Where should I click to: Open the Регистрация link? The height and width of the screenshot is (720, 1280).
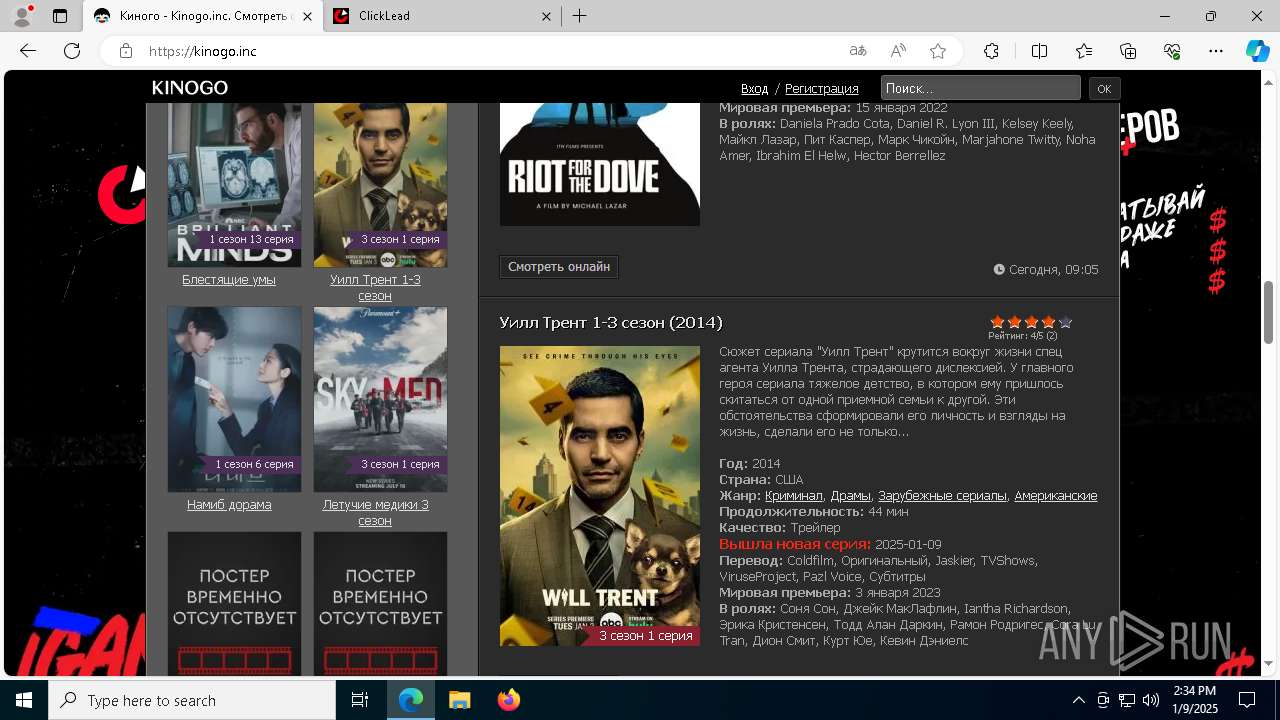pos(822,89)
